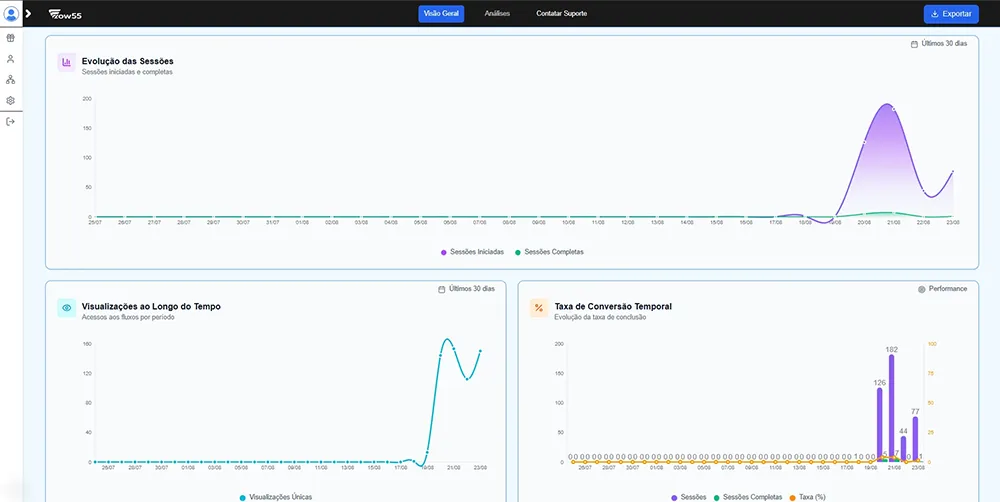
Task: Open the Últimos 30 dias selector in Visualizações card
Action: [x=467, y=289]
